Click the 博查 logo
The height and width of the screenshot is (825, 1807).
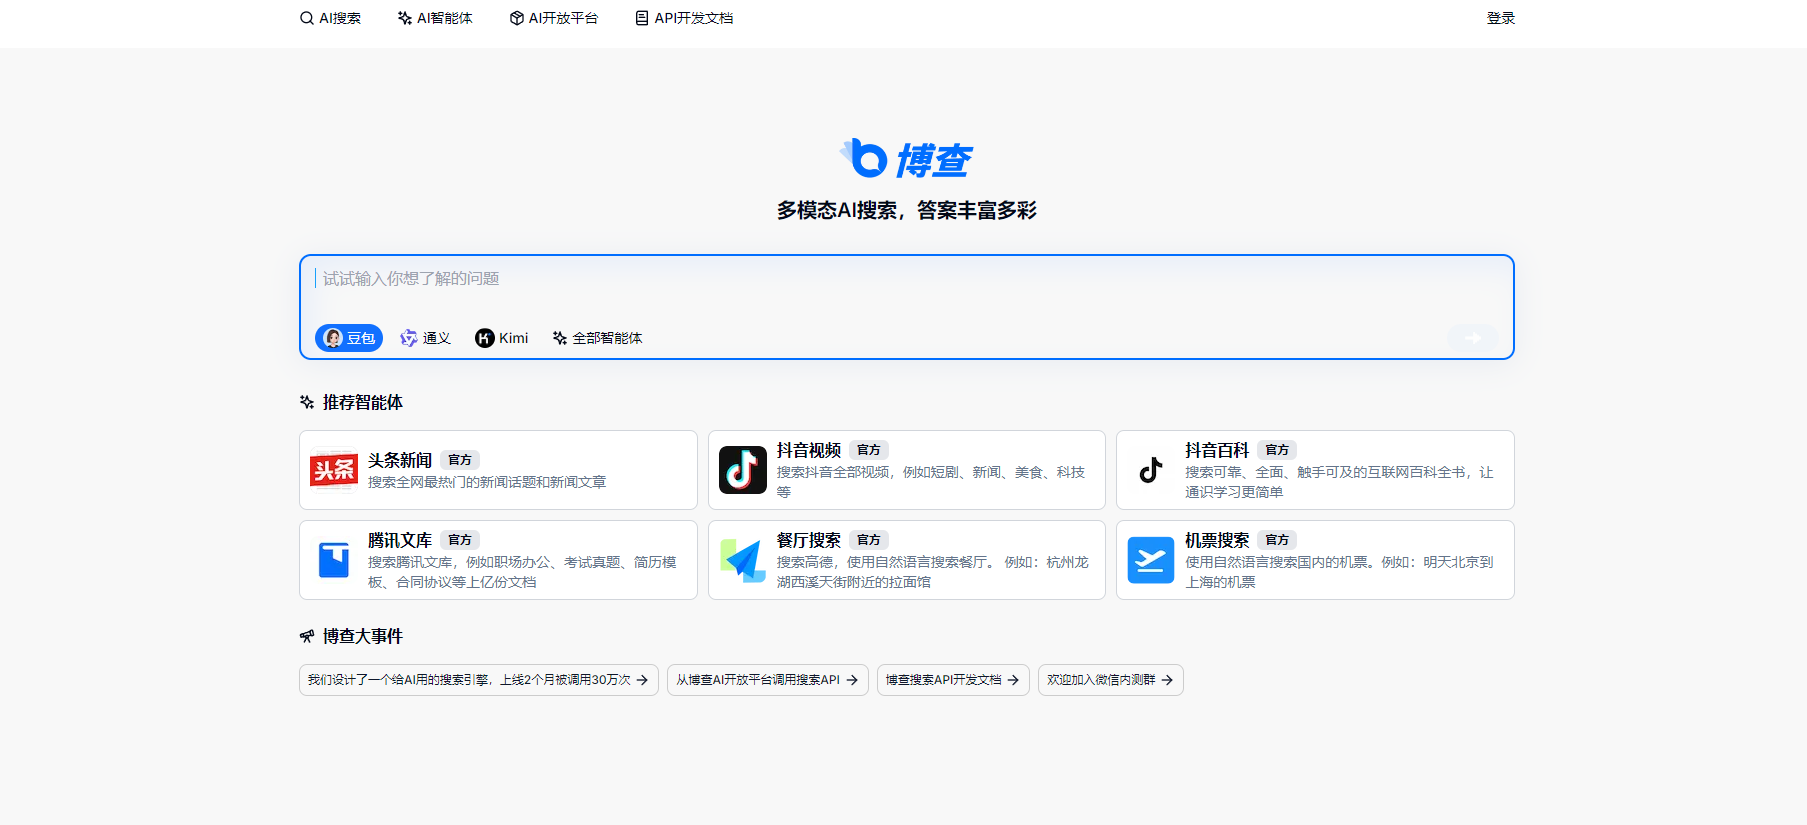tap(906, 159)
